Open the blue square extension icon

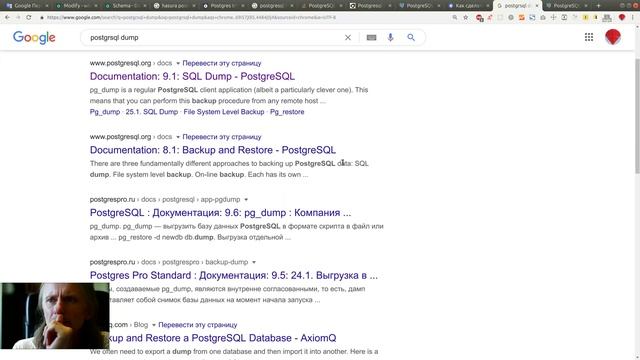pyautogui.click(x=532, y=18)
